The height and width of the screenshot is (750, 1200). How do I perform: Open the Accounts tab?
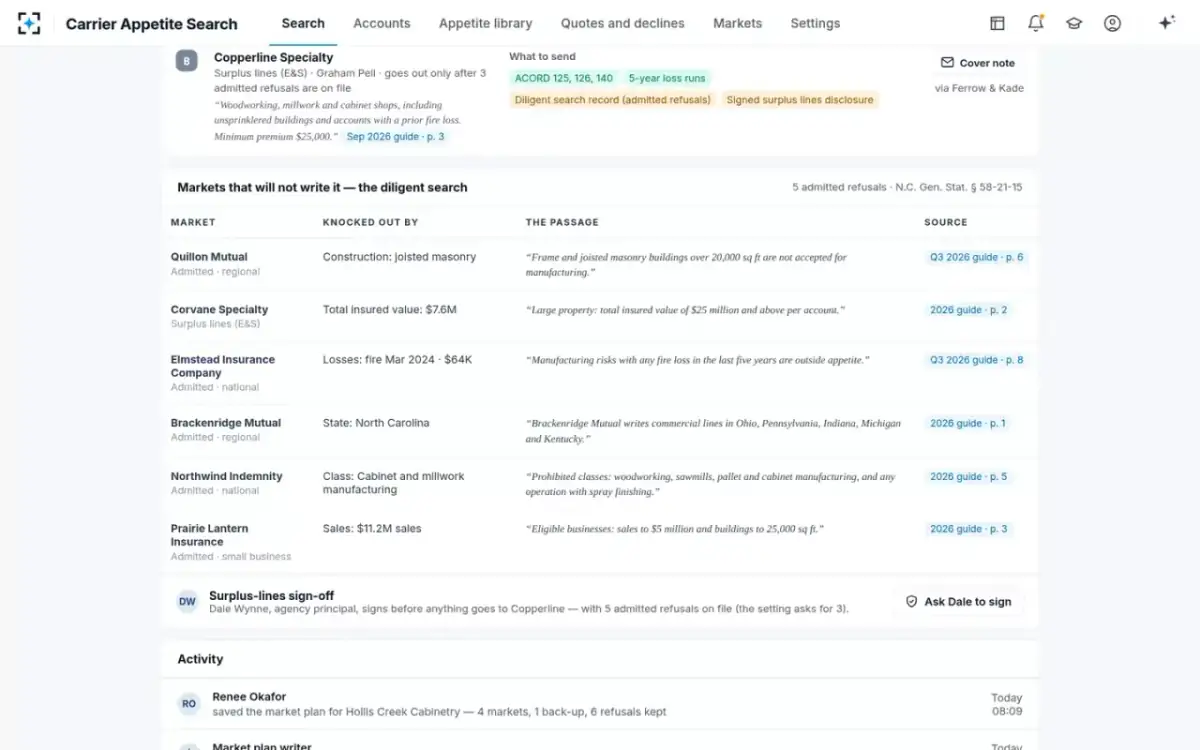(x=382, y=23)
